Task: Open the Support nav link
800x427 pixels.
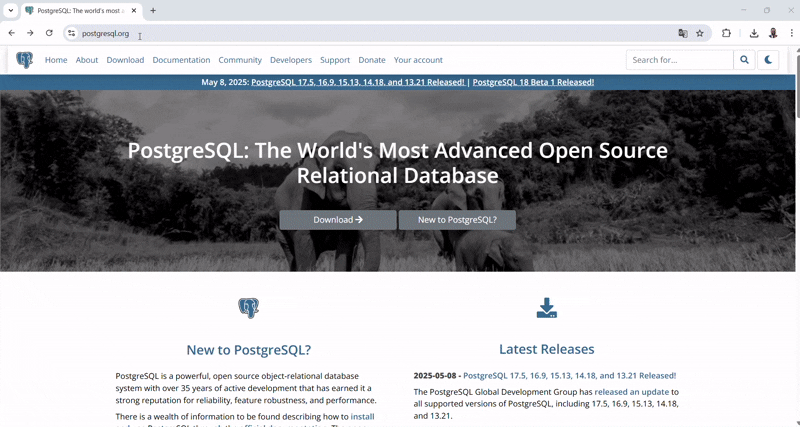Action: (x=335, y=60)
